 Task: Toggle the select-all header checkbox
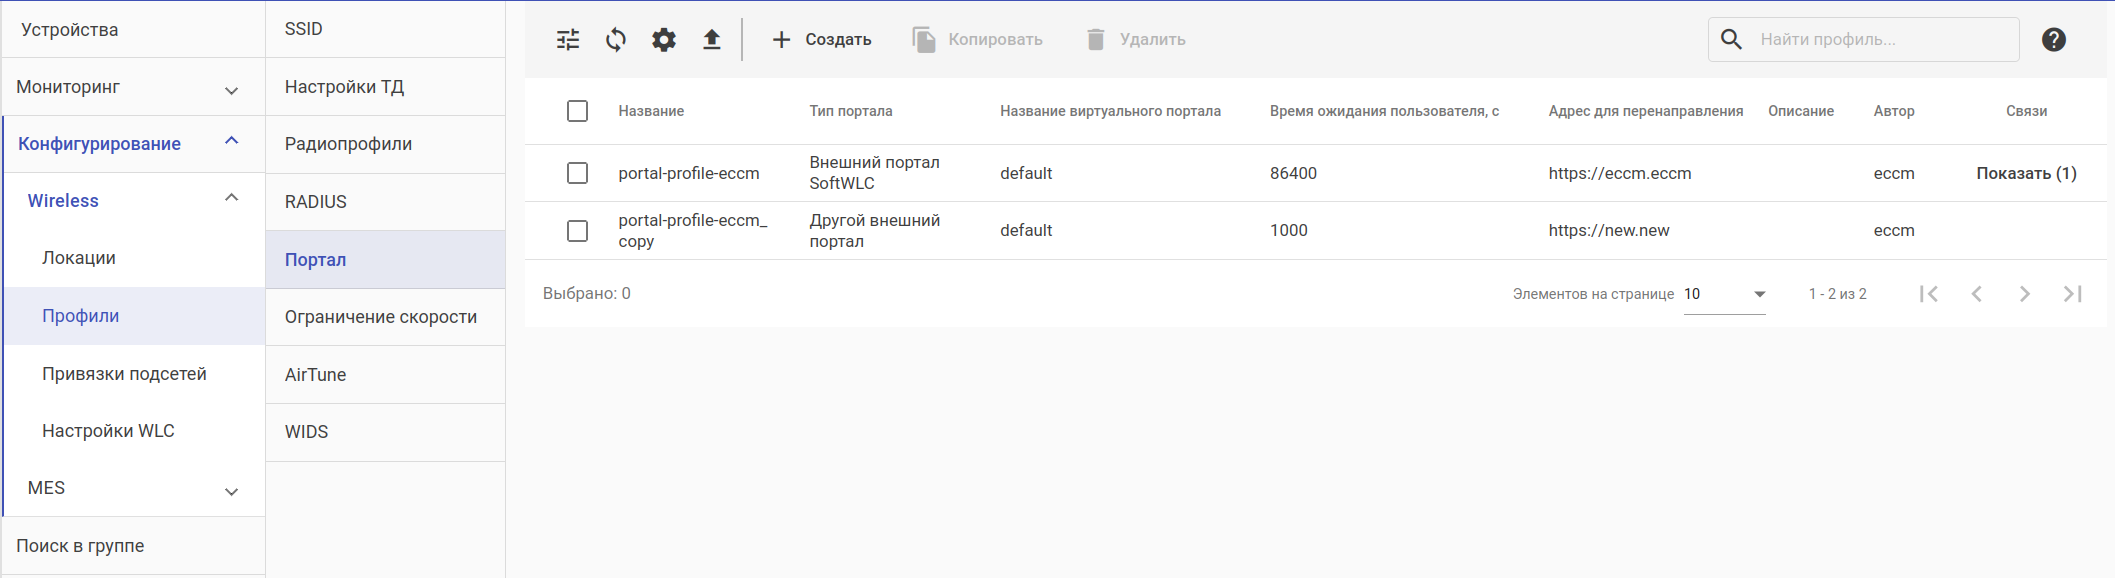pyautogui.click(x=577, y=111)
